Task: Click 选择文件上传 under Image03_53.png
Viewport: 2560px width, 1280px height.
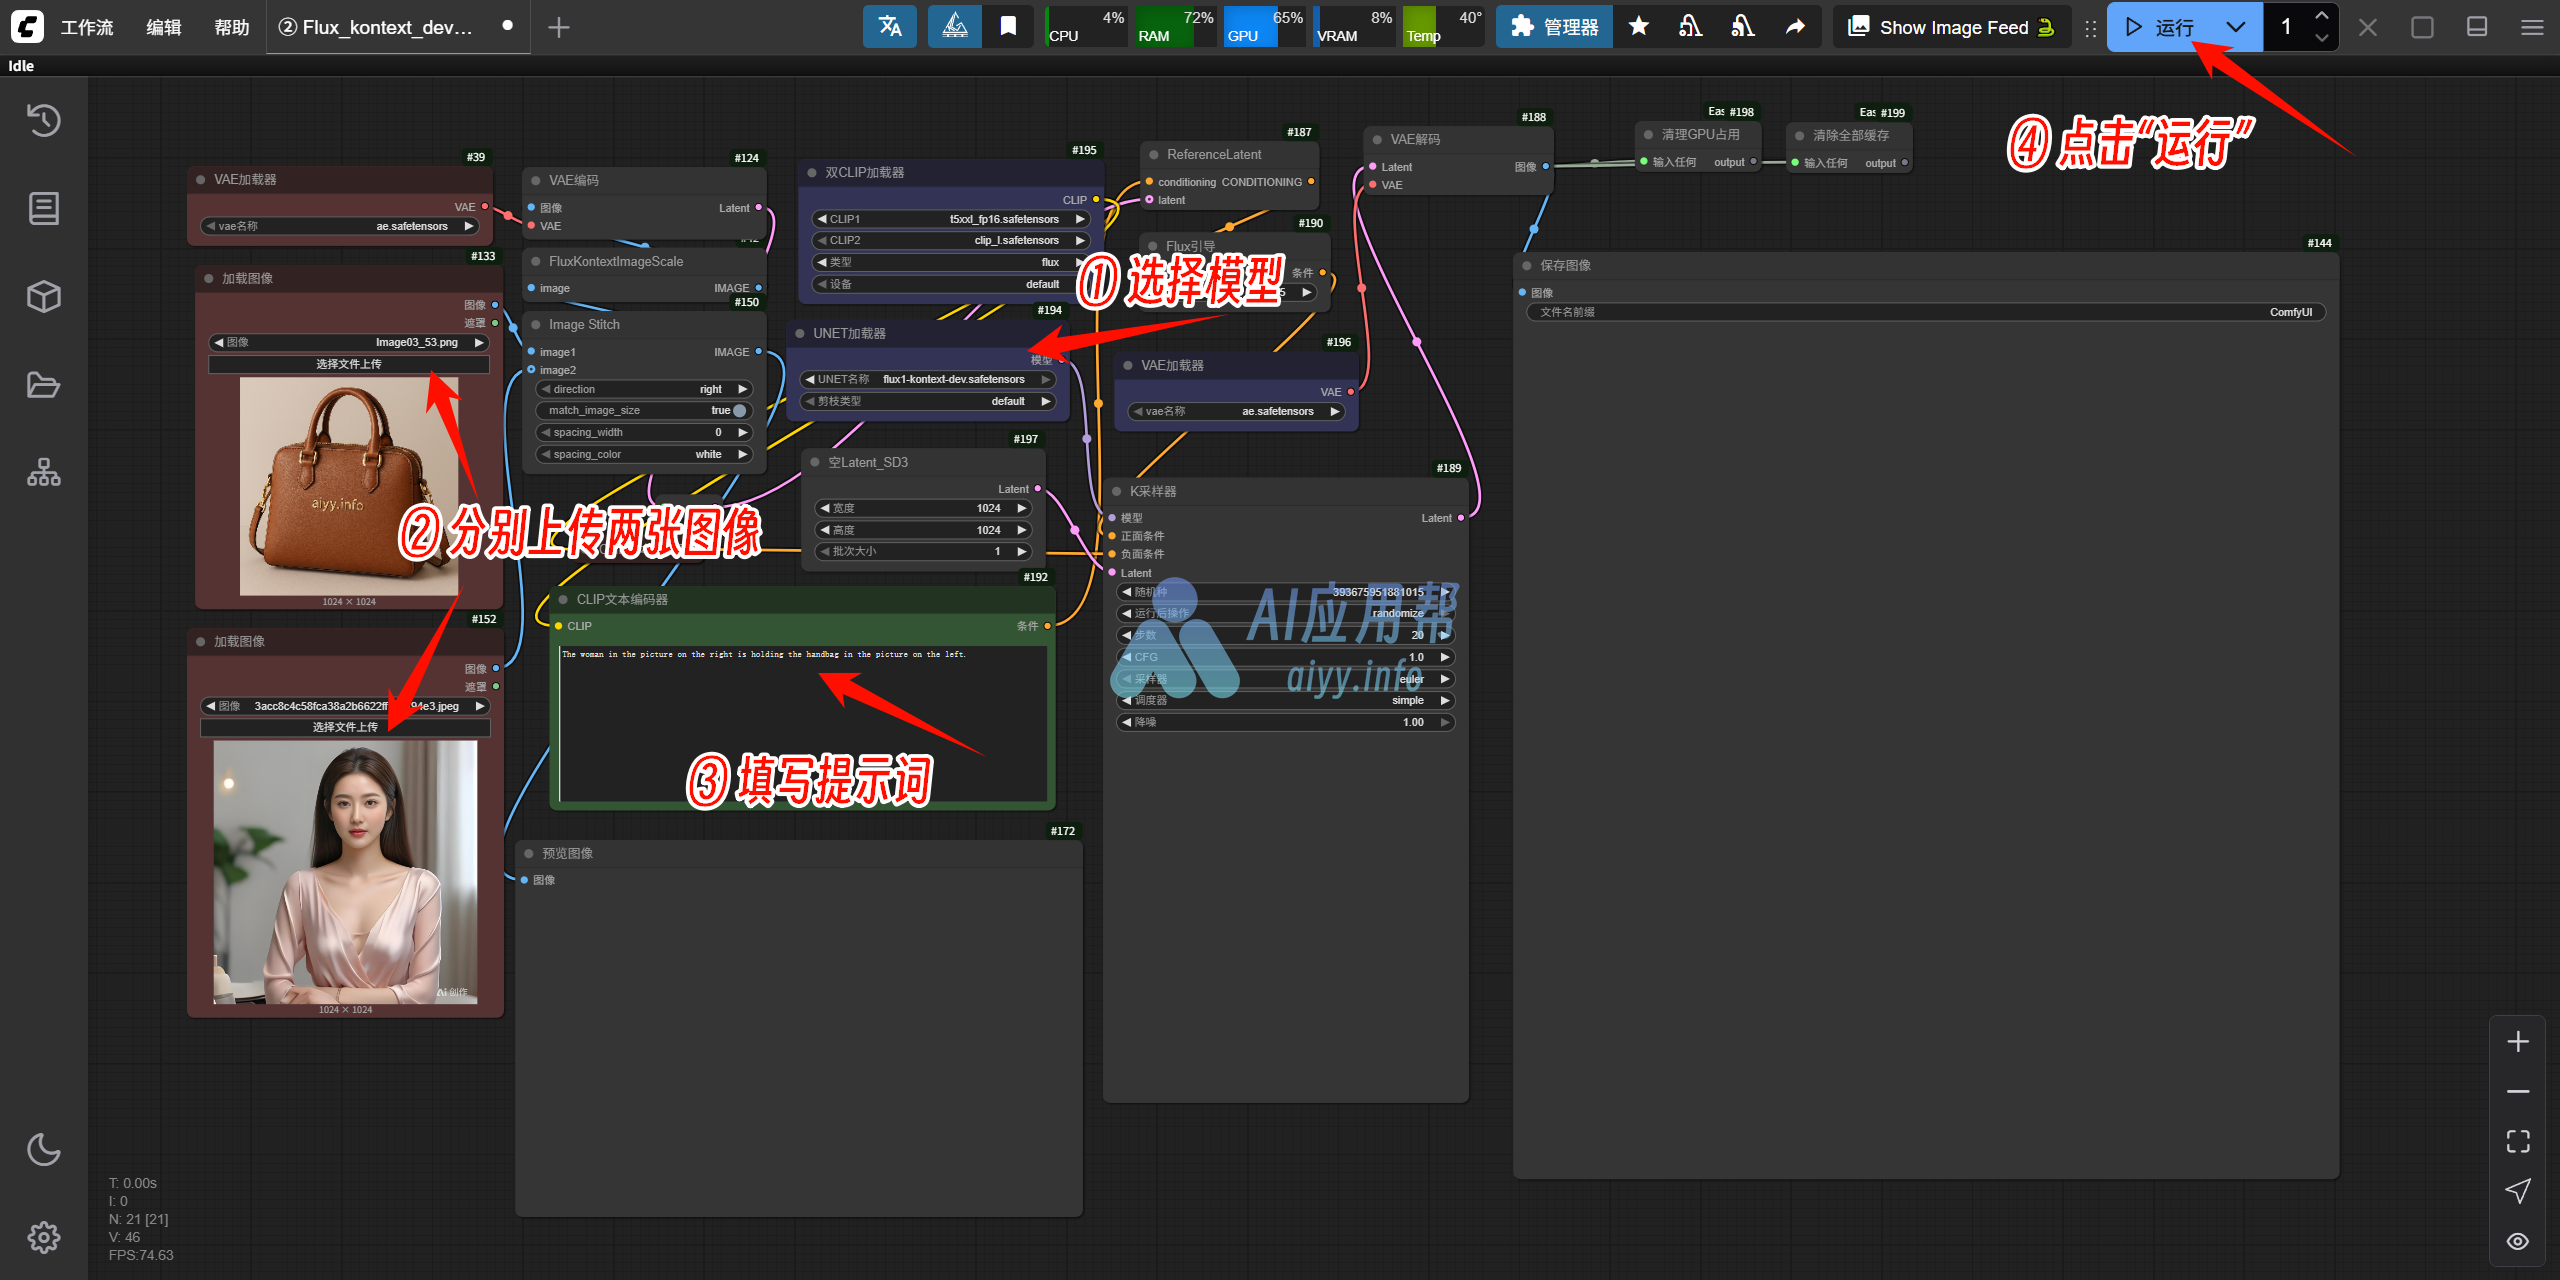Action: (x=348, y=364)
